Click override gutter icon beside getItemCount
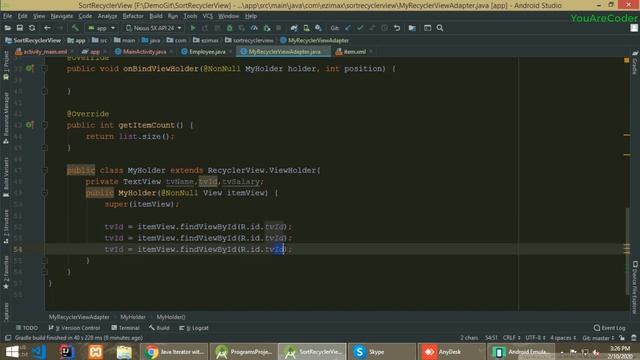Screen dimensions: 640x360 click(x=29, y=124)
